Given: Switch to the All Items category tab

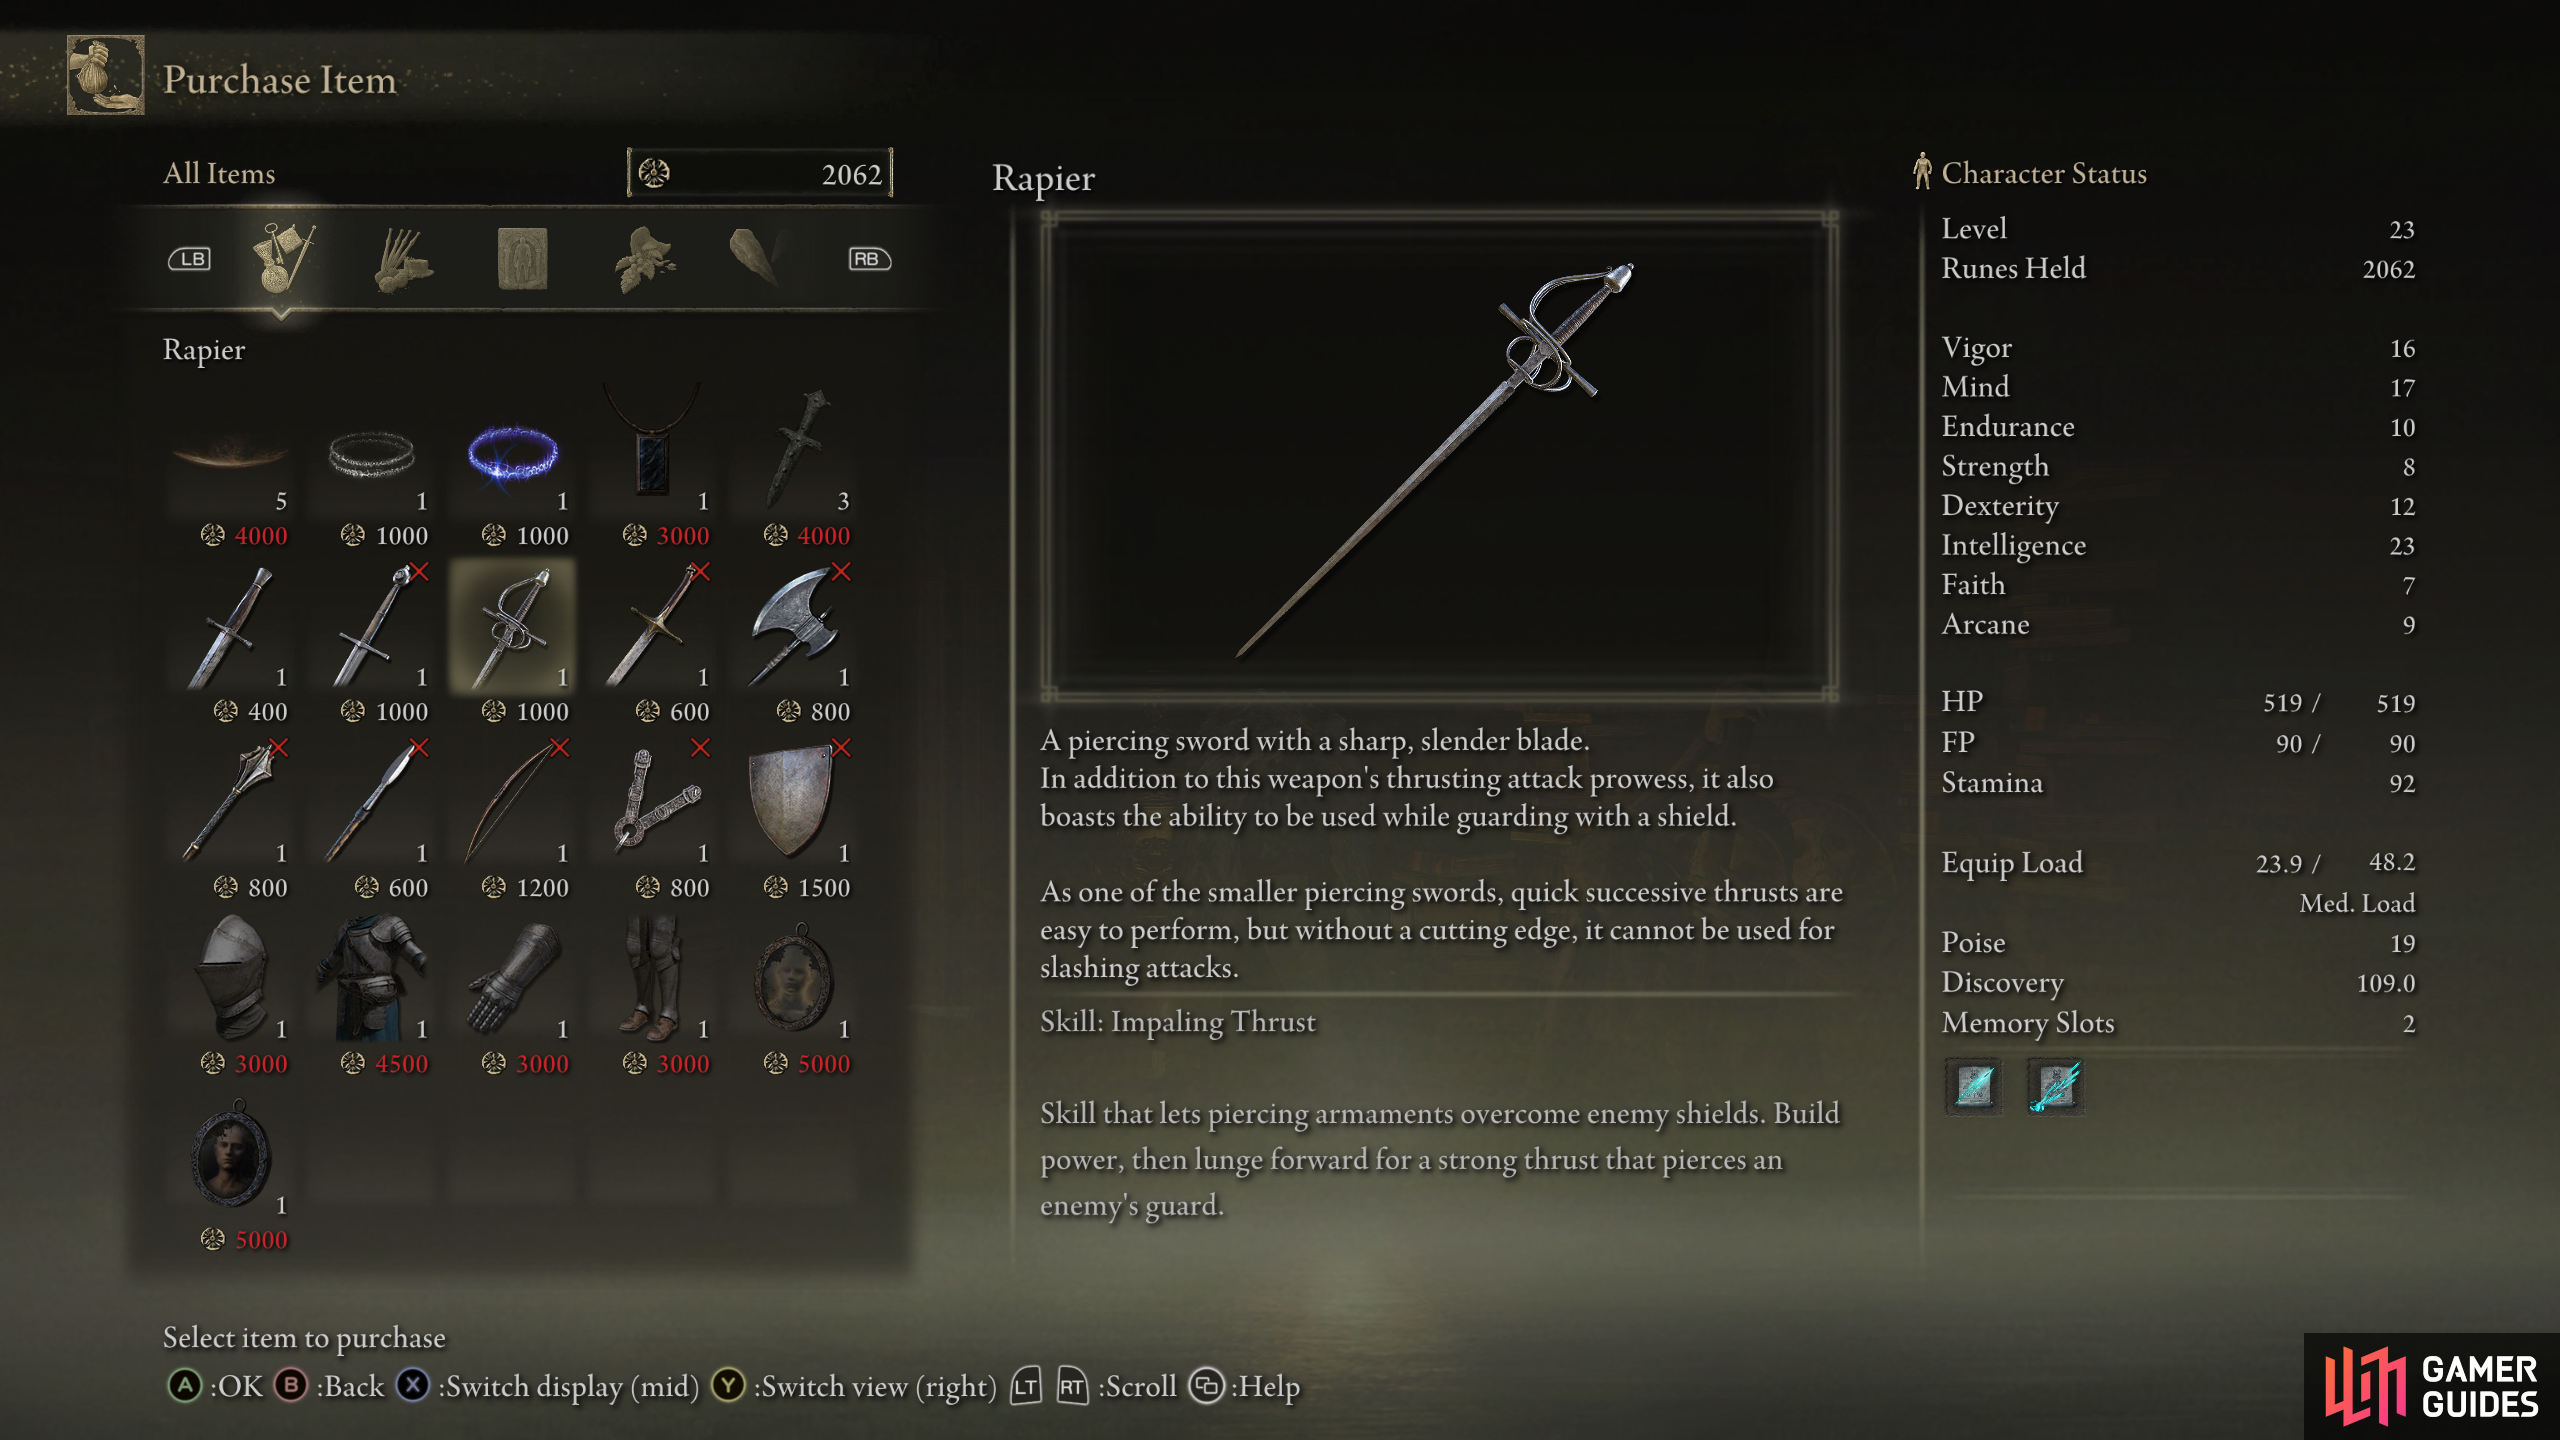Looking at the screenshot, I should (x=283, y=258).
